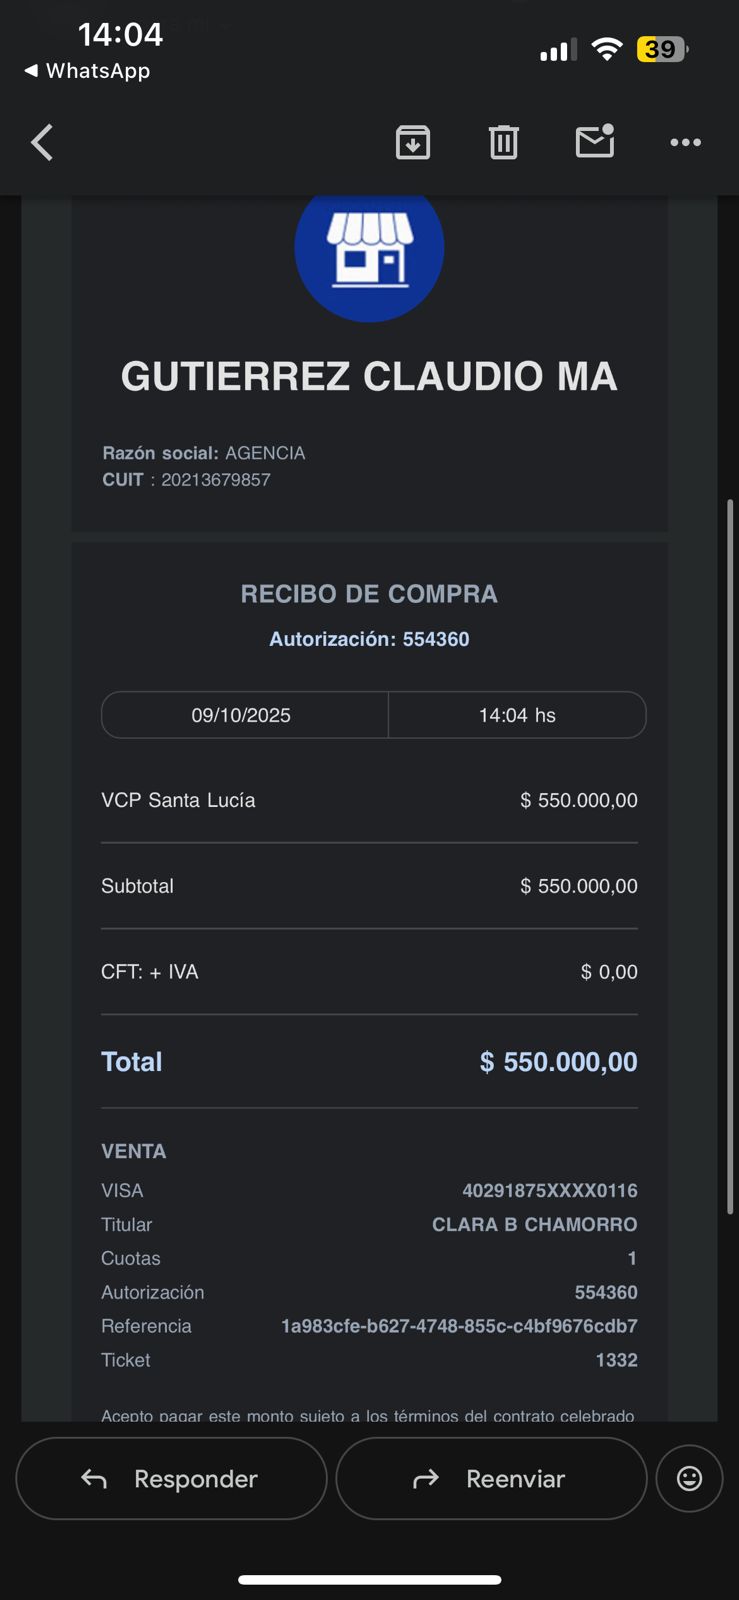The height and width of the screenshot is (1600, 739).
Task: Return to WhatsApp via back link
Action: point(87,71)
